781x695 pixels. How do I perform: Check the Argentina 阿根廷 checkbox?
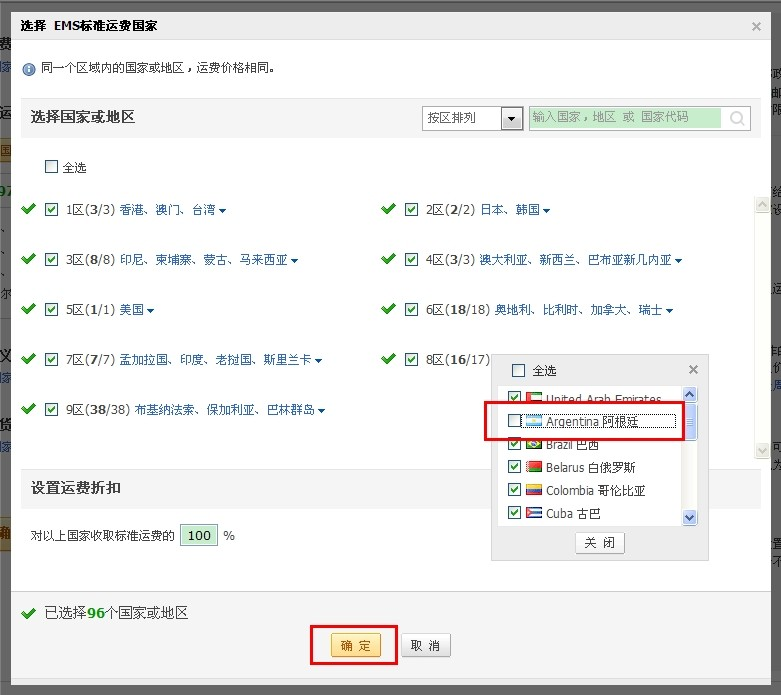[x=515, y=420]
